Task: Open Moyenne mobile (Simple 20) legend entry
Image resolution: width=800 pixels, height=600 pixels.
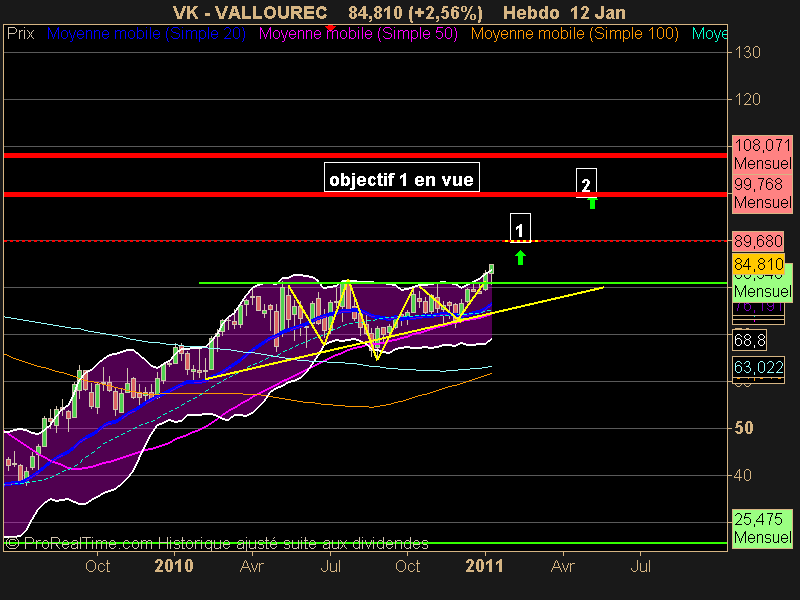Action: [146, 34]
